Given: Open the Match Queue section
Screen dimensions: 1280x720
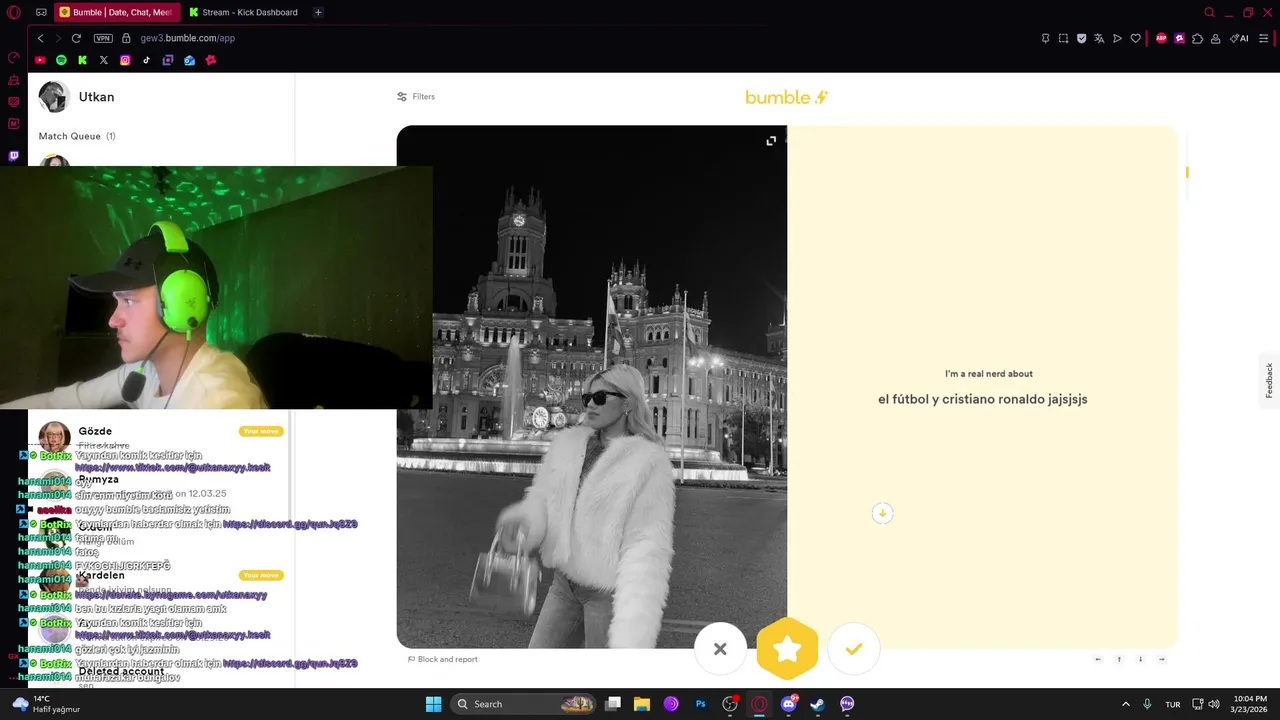Looking at the screenshot, I should click(77, 136).
